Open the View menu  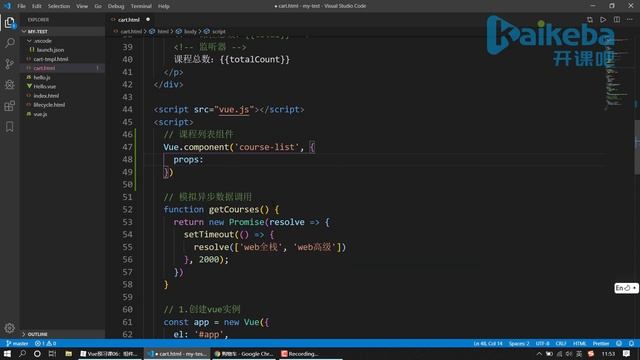(x=82, y=6)
